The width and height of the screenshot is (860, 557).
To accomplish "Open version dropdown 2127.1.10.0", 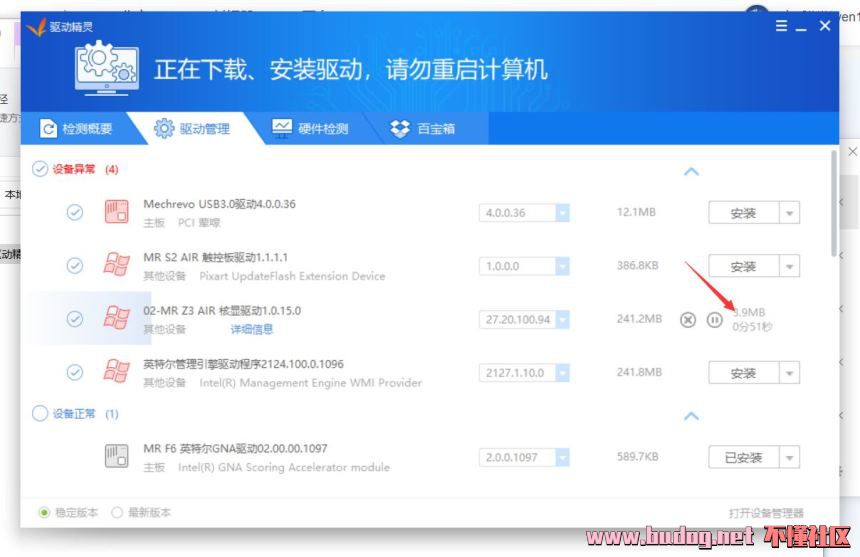I will pyautogui.click(x=562, y=373).
